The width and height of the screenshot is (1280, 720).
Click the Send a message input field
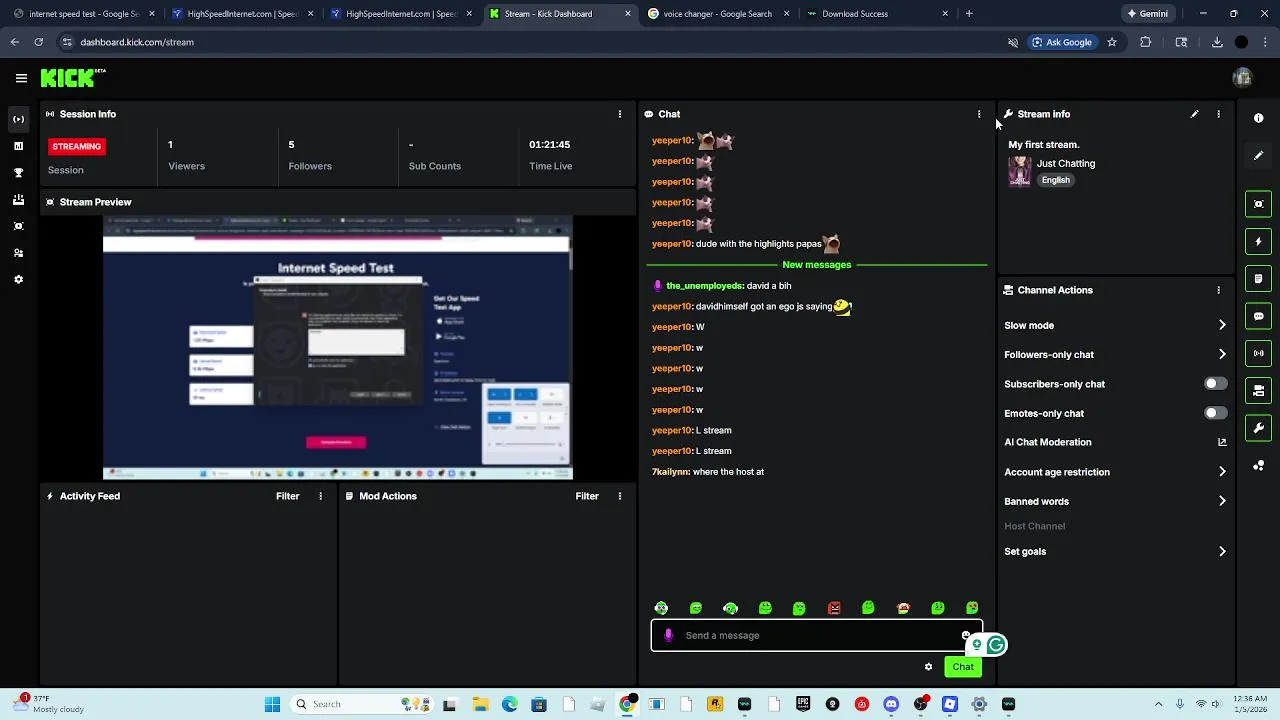tap(816, 635)
